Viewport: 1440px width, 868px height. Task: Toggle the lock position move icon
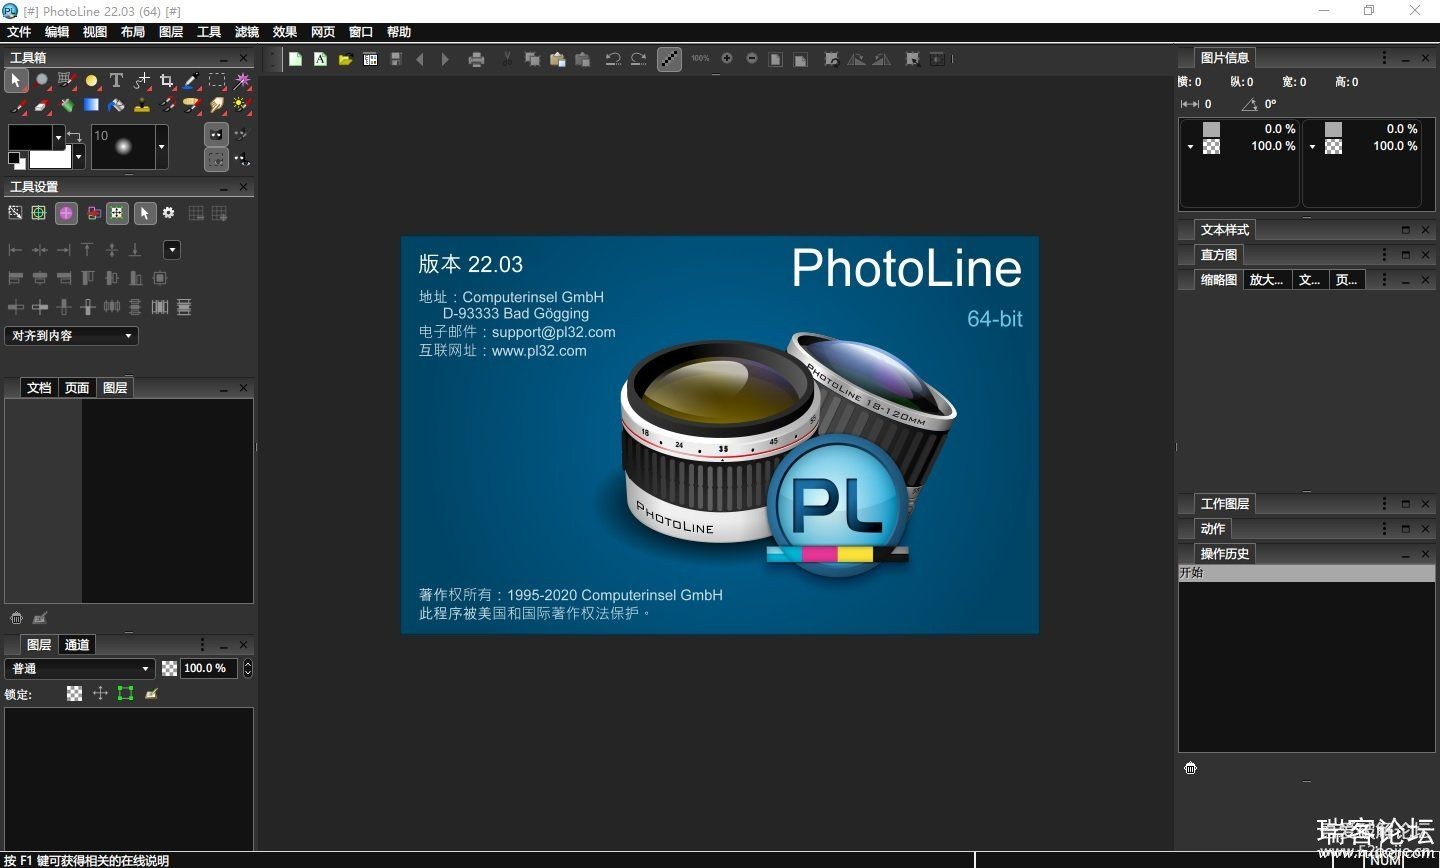pos(100,693)
